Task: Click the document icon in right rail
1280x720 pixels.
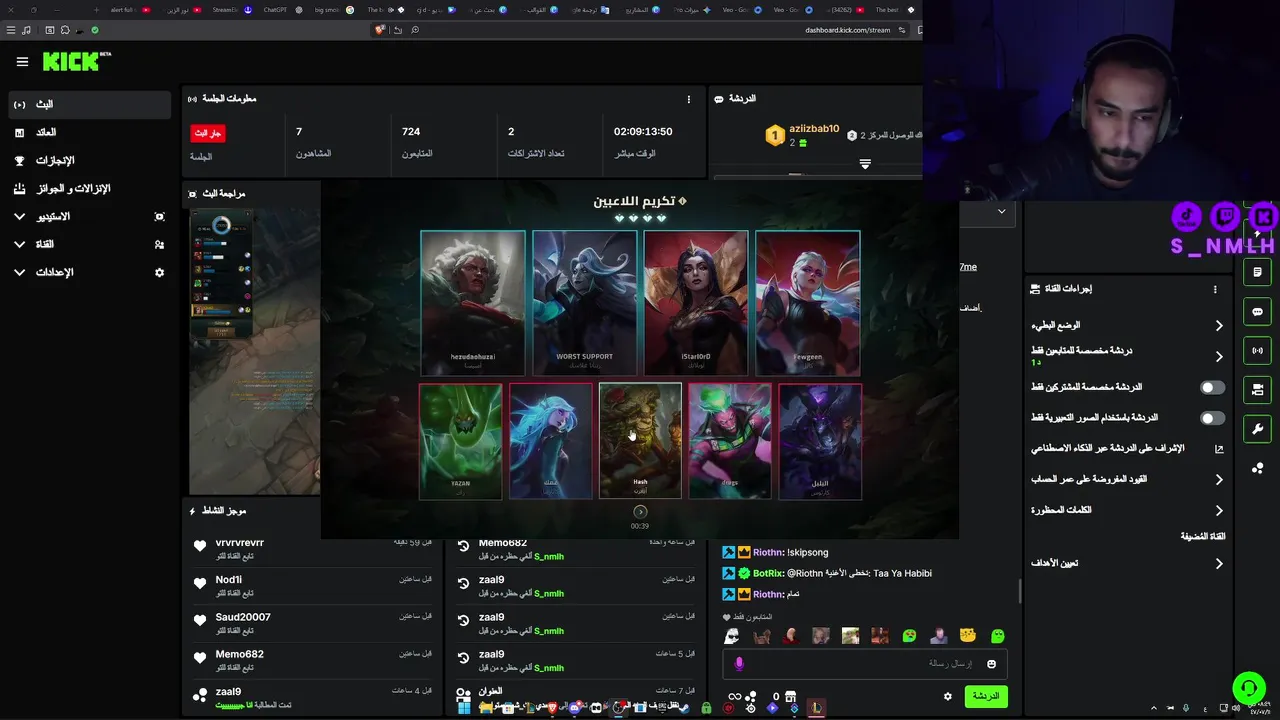Action: [1257, 272]
